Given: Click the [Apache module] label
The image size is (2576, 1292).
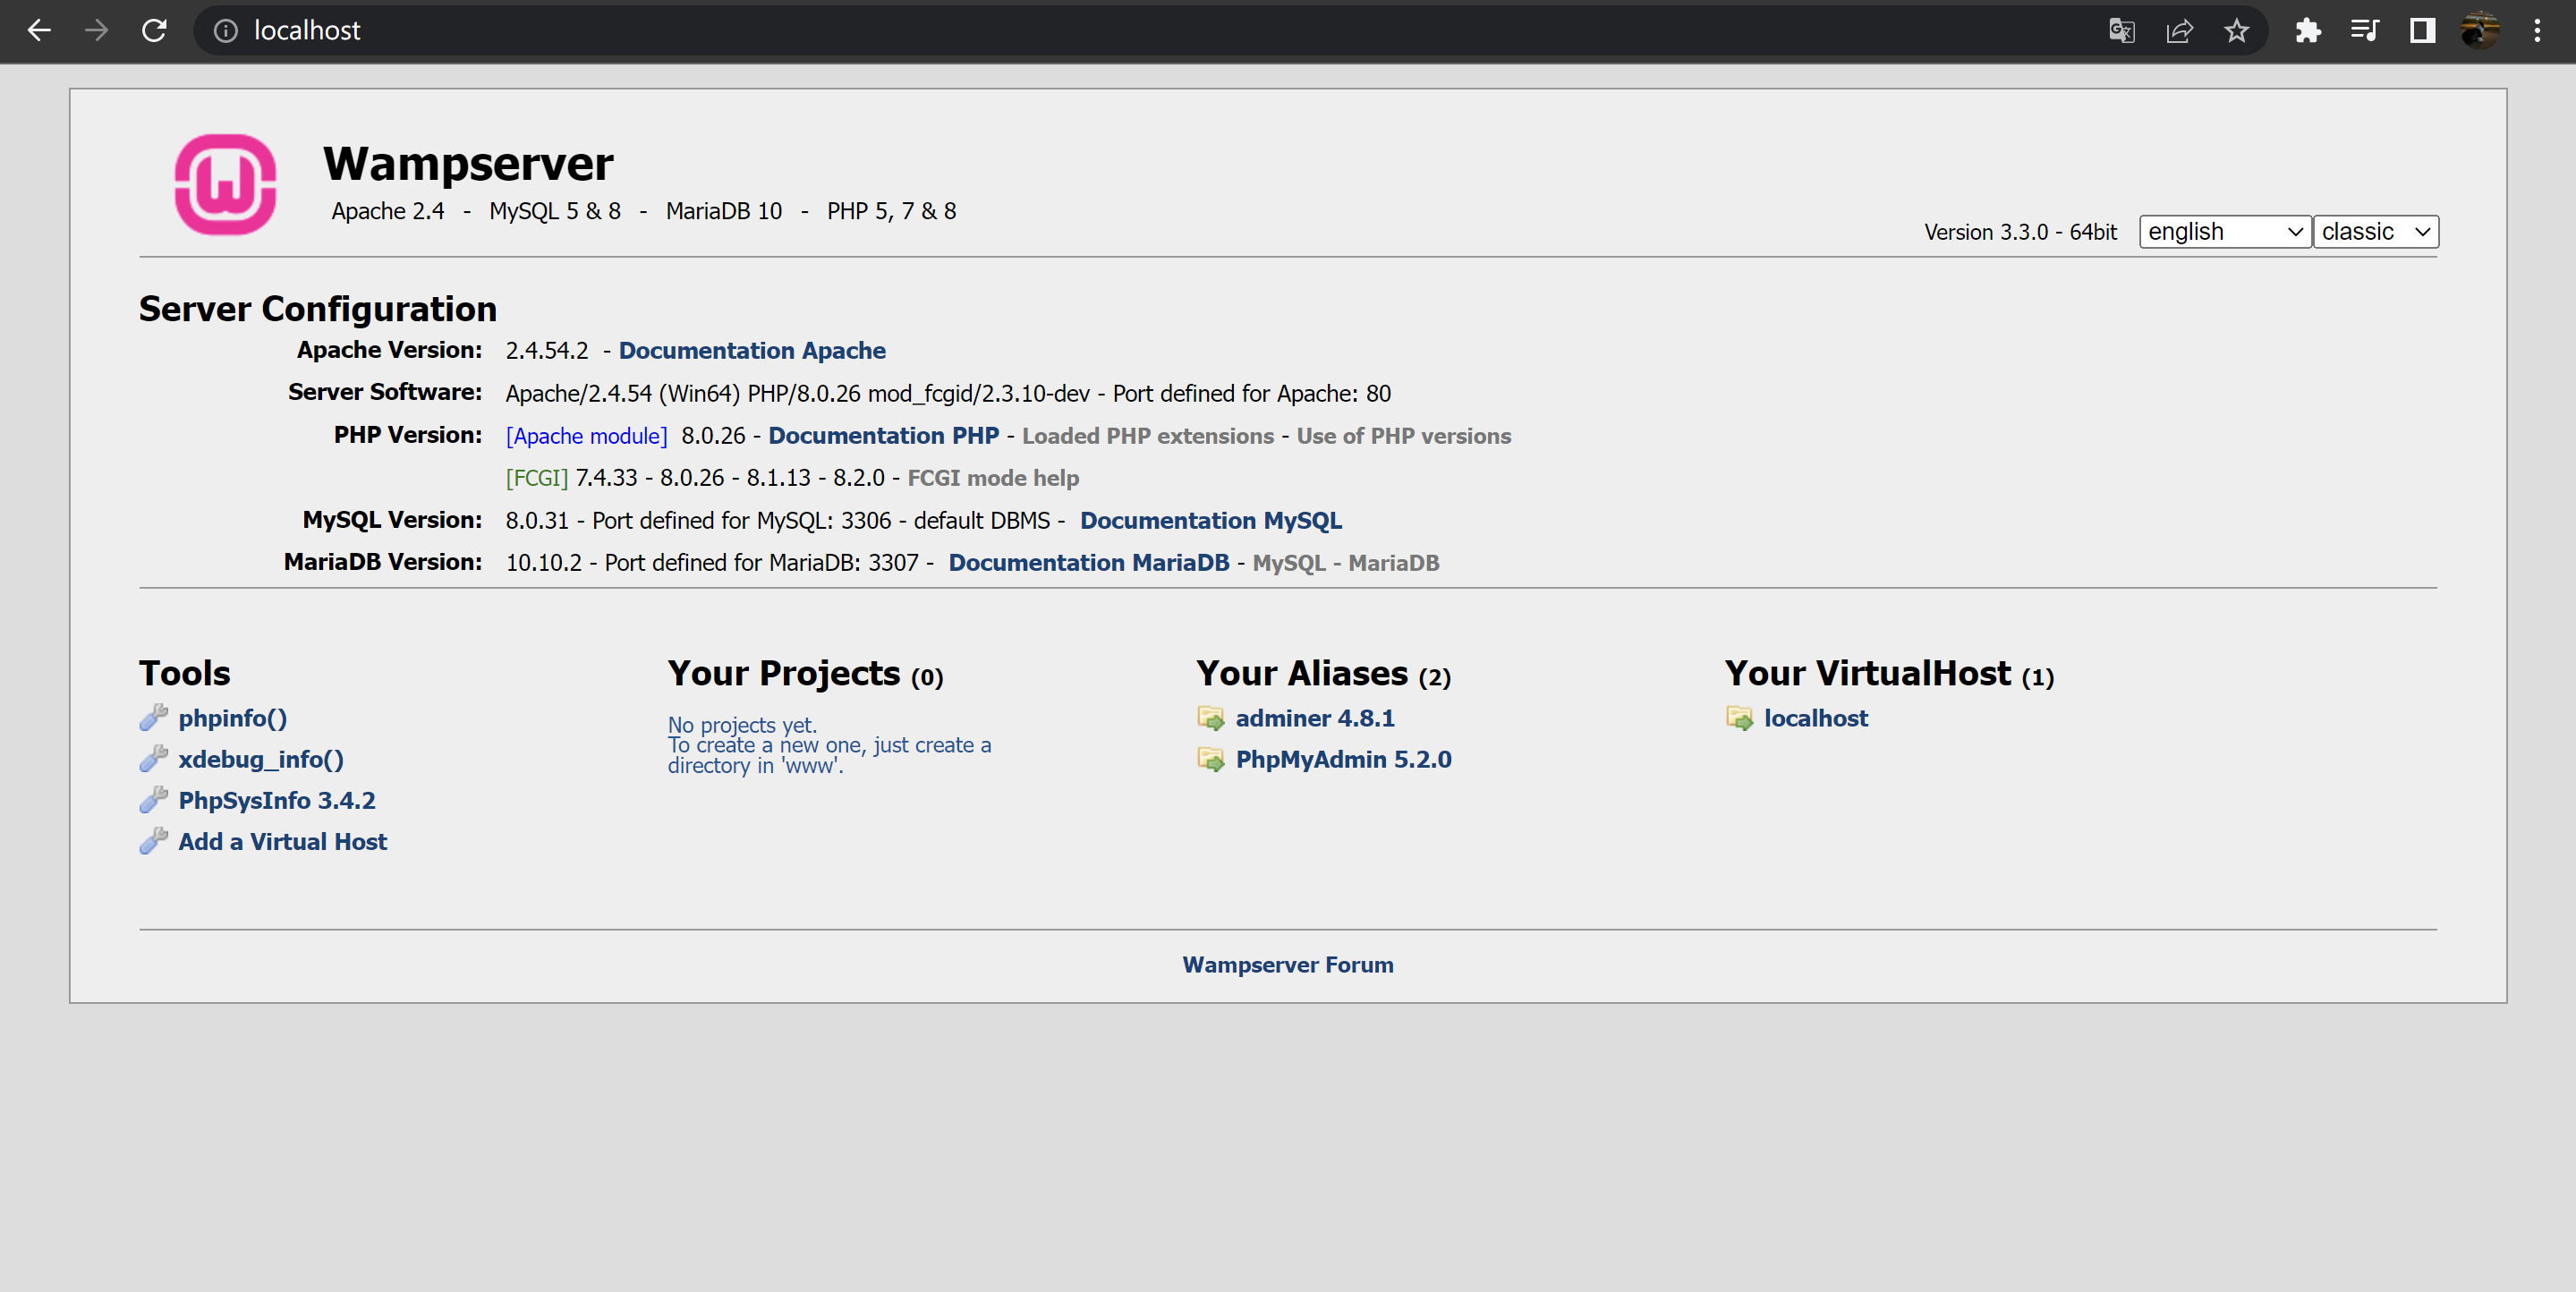Looking at the screenshot, I should (587, 436).
